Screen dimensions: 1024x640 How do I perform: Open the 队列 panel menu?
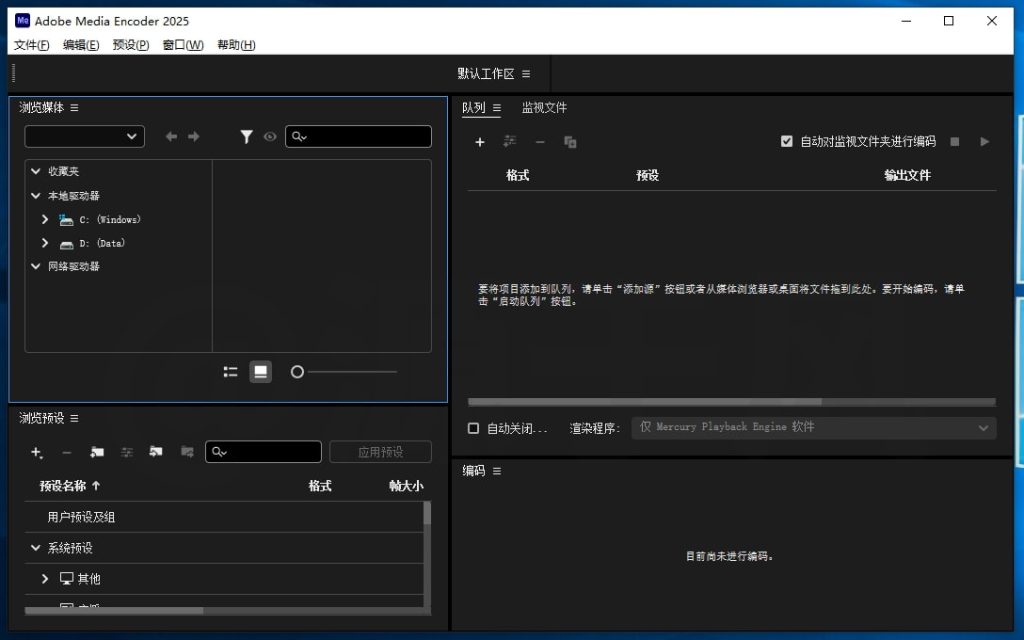click(x=497, y=108)
